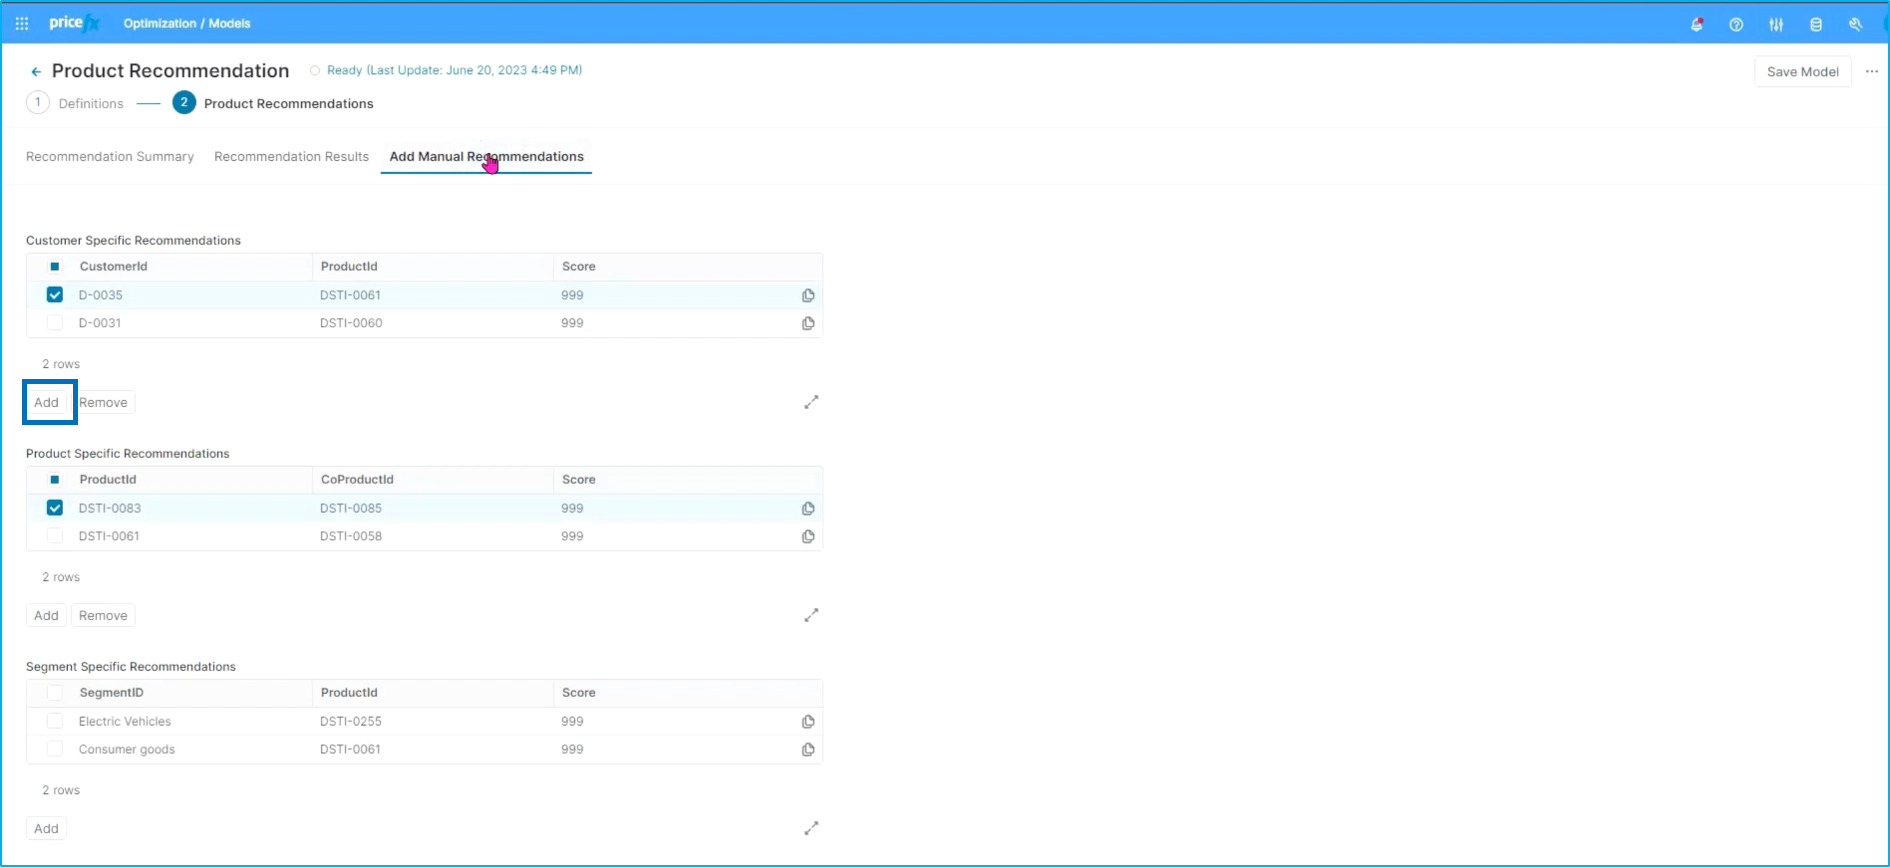The image size is (1890, 868).
Task: Open the database icon in header
Action: tap(1816, 24)
